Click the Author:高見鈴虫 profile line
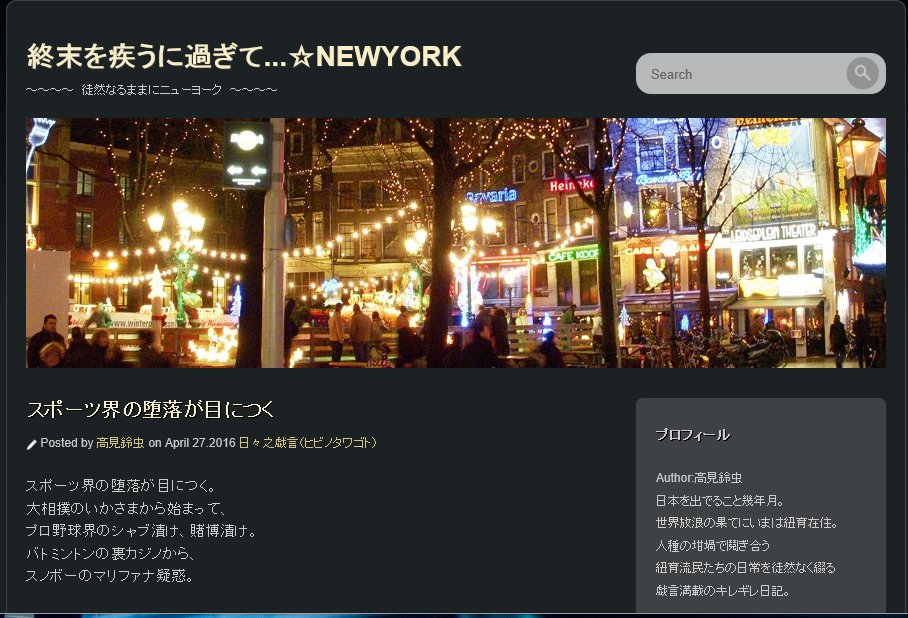The image size is (908, 618). (x=698, y=478)
